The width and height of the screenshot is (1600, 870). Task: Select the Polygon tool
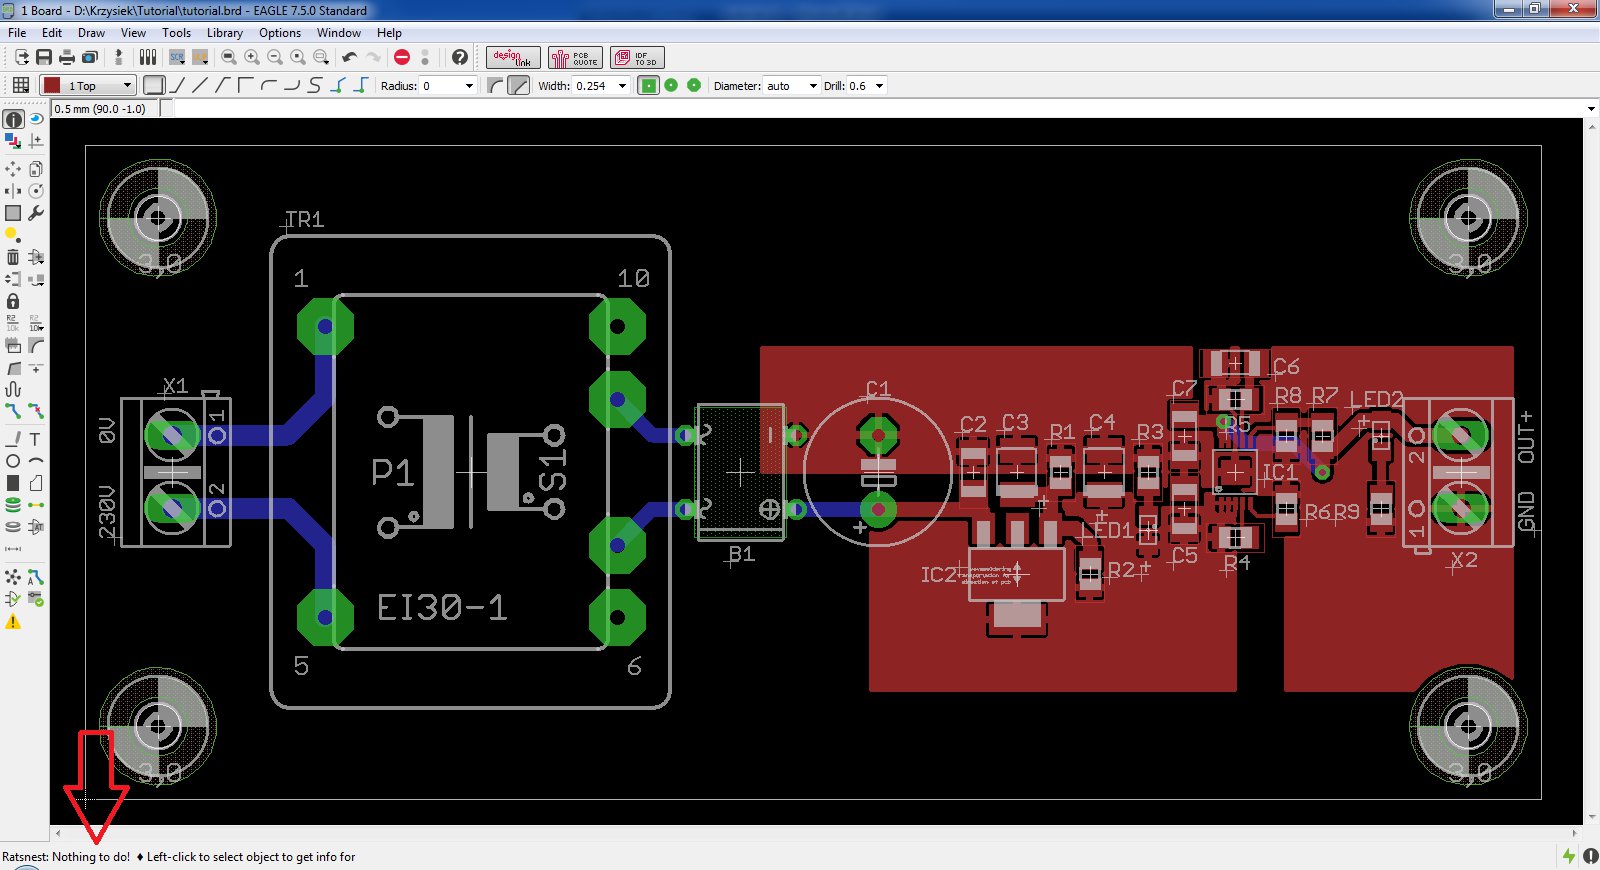pyautogui.click(x=36, y=483)
